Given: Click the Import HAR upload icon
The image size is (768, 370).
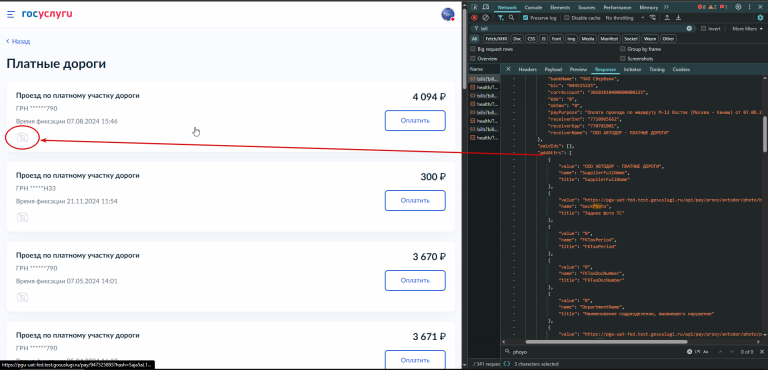Looking at the screenshot, I should [x=667, y=18].
